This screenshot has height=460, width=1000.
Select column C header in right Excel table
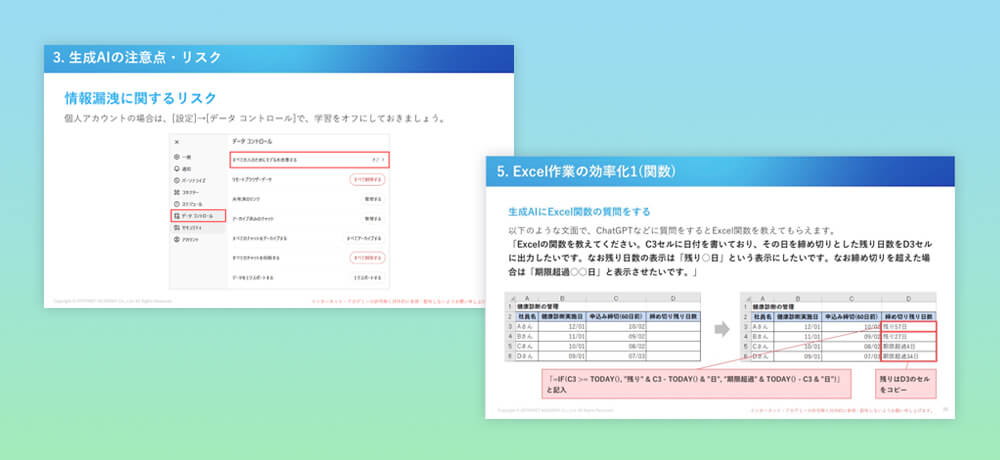click(851, 297)
